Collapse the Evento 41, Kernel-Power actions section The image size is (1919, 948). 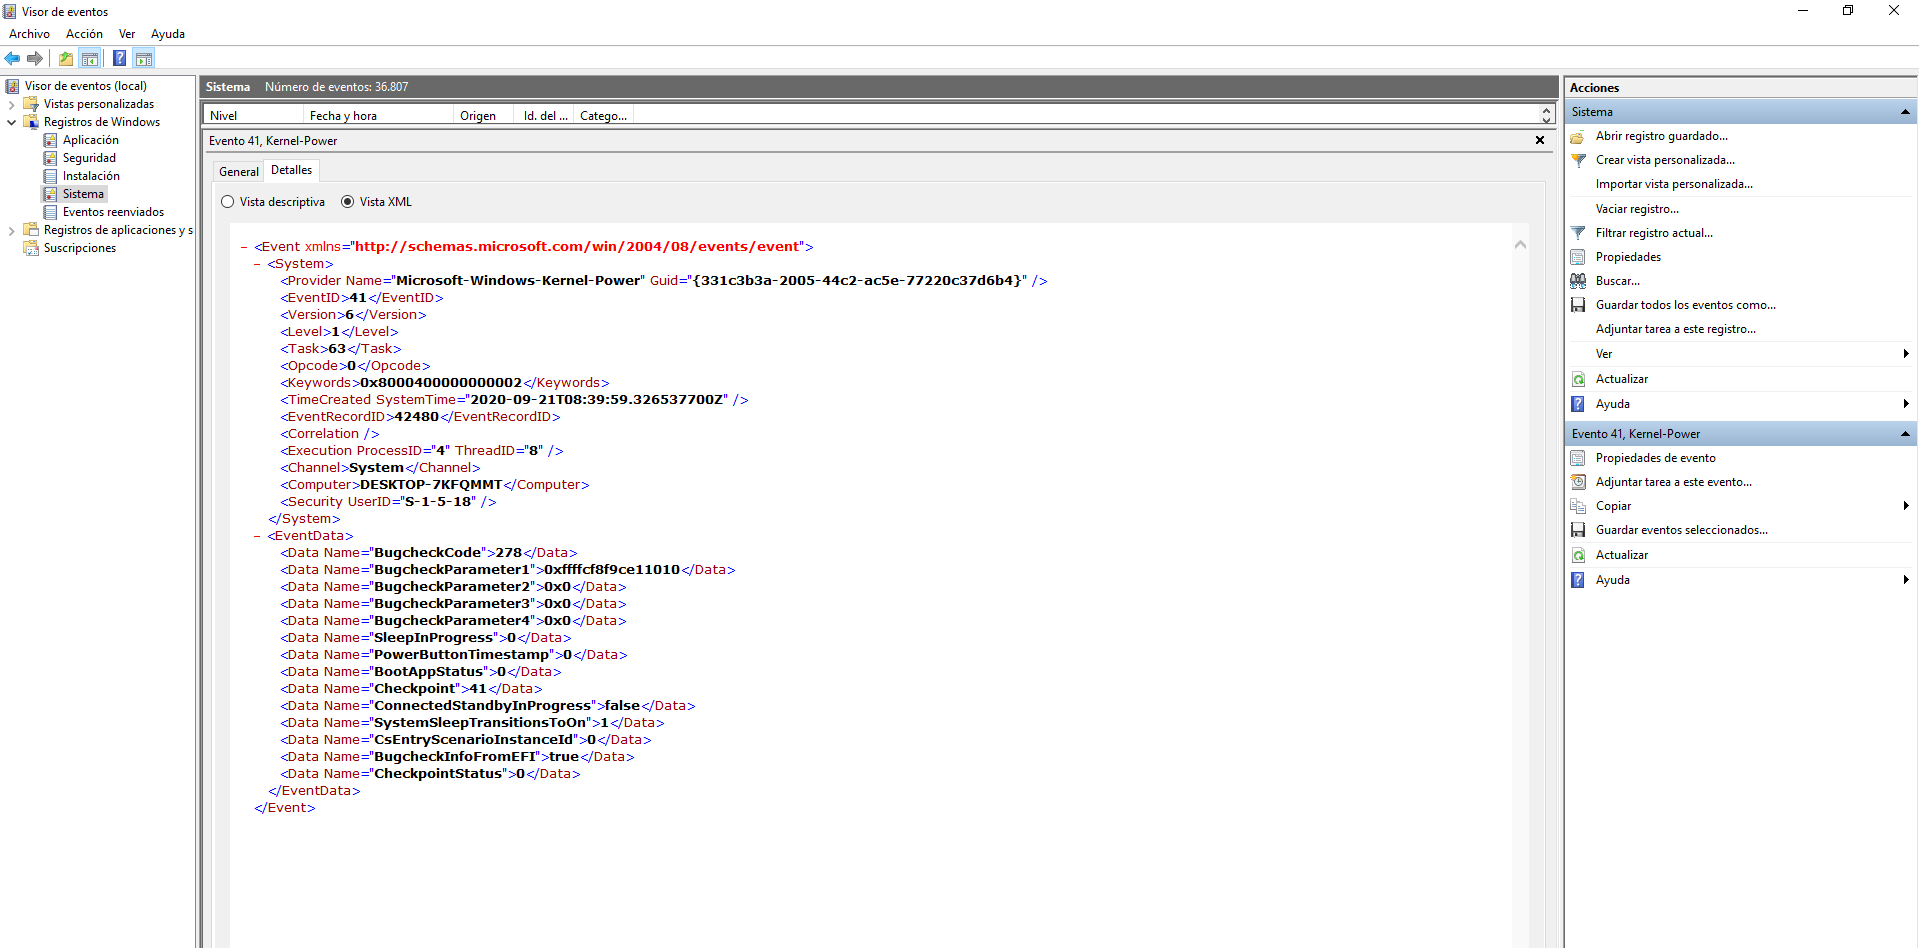coord(1905,434)
